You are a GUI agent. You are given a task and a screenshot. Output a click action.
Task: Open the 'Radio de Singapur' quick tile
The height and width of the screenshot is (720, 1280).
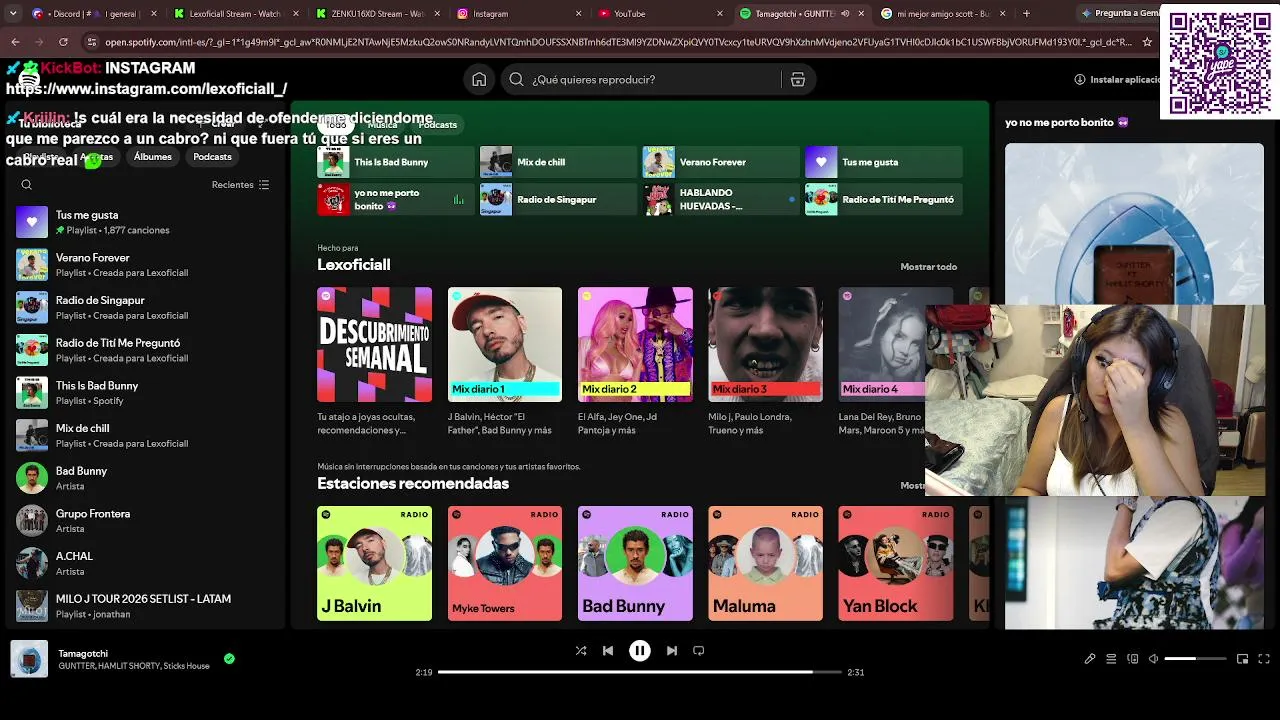click(x=558, y=199)
